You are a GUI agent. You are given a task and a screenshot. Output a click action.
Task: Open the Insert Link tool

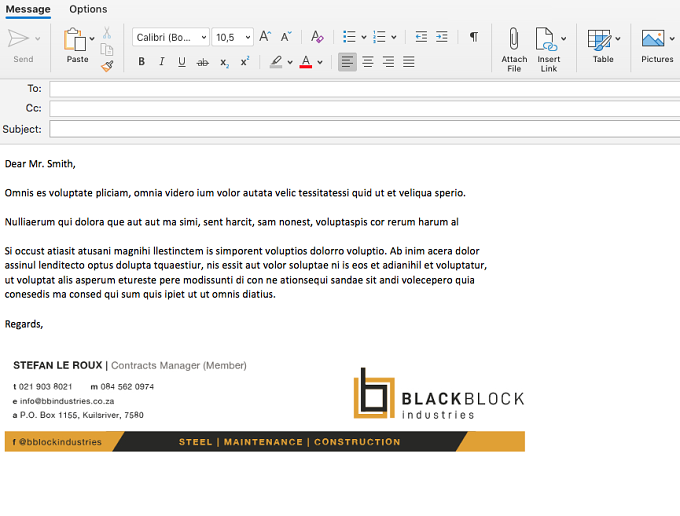tap(548, 49)
